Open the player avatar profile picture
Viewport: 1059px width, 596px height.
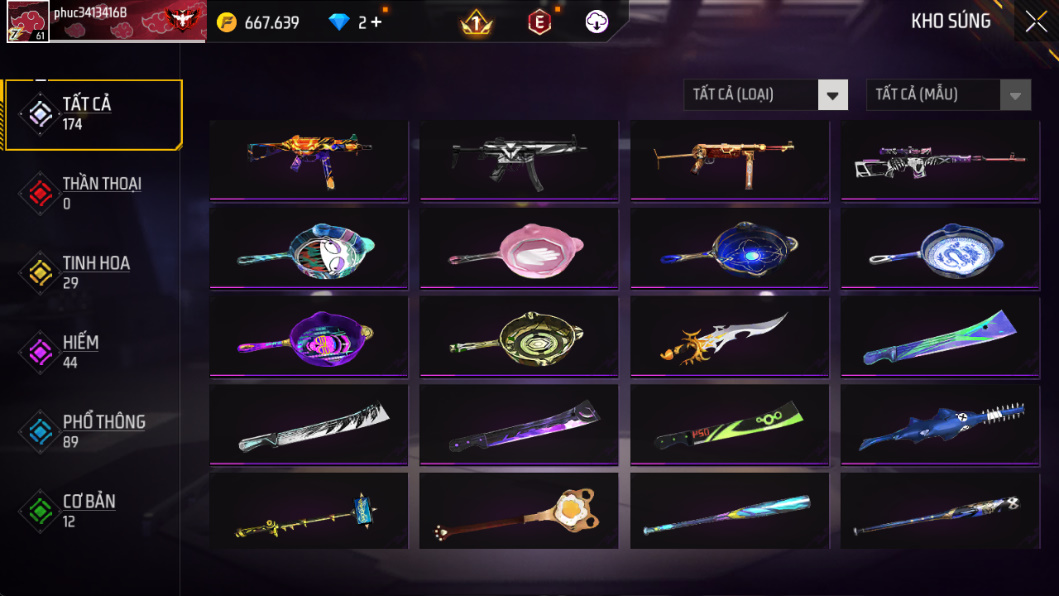click(28, 22)
